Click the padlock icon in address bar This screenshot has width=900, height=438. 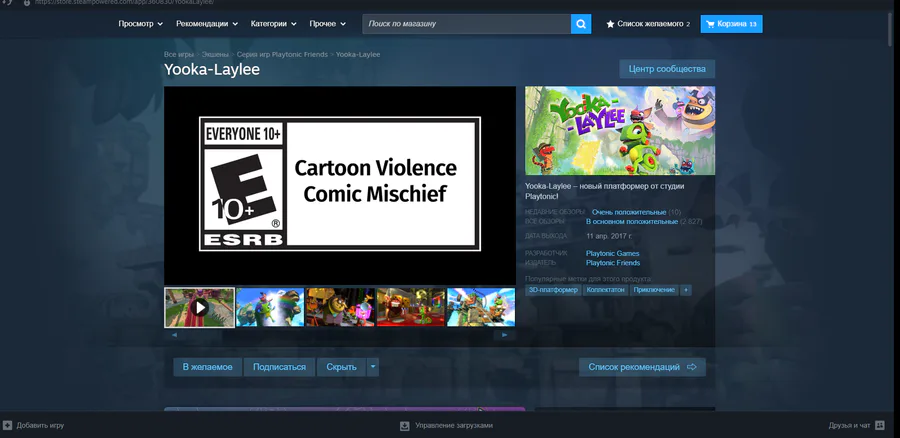pyautogui.click(x=27, y=2)
